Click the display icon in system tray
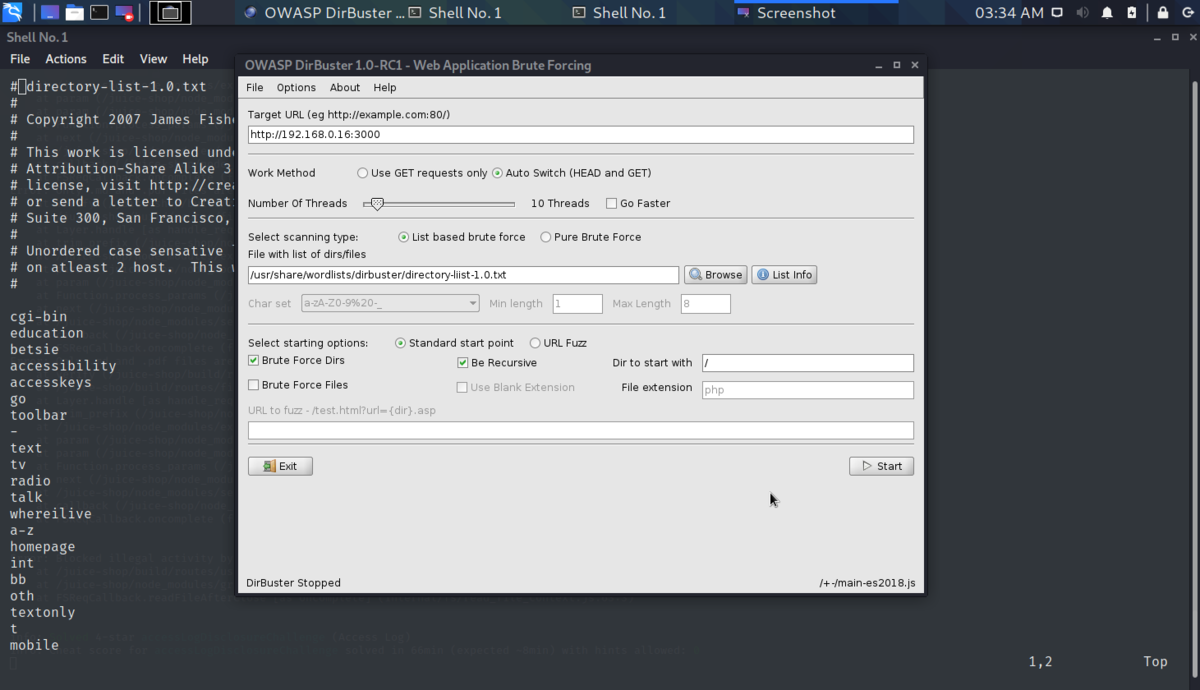 pyautogui.click(x=1059, y=13)
